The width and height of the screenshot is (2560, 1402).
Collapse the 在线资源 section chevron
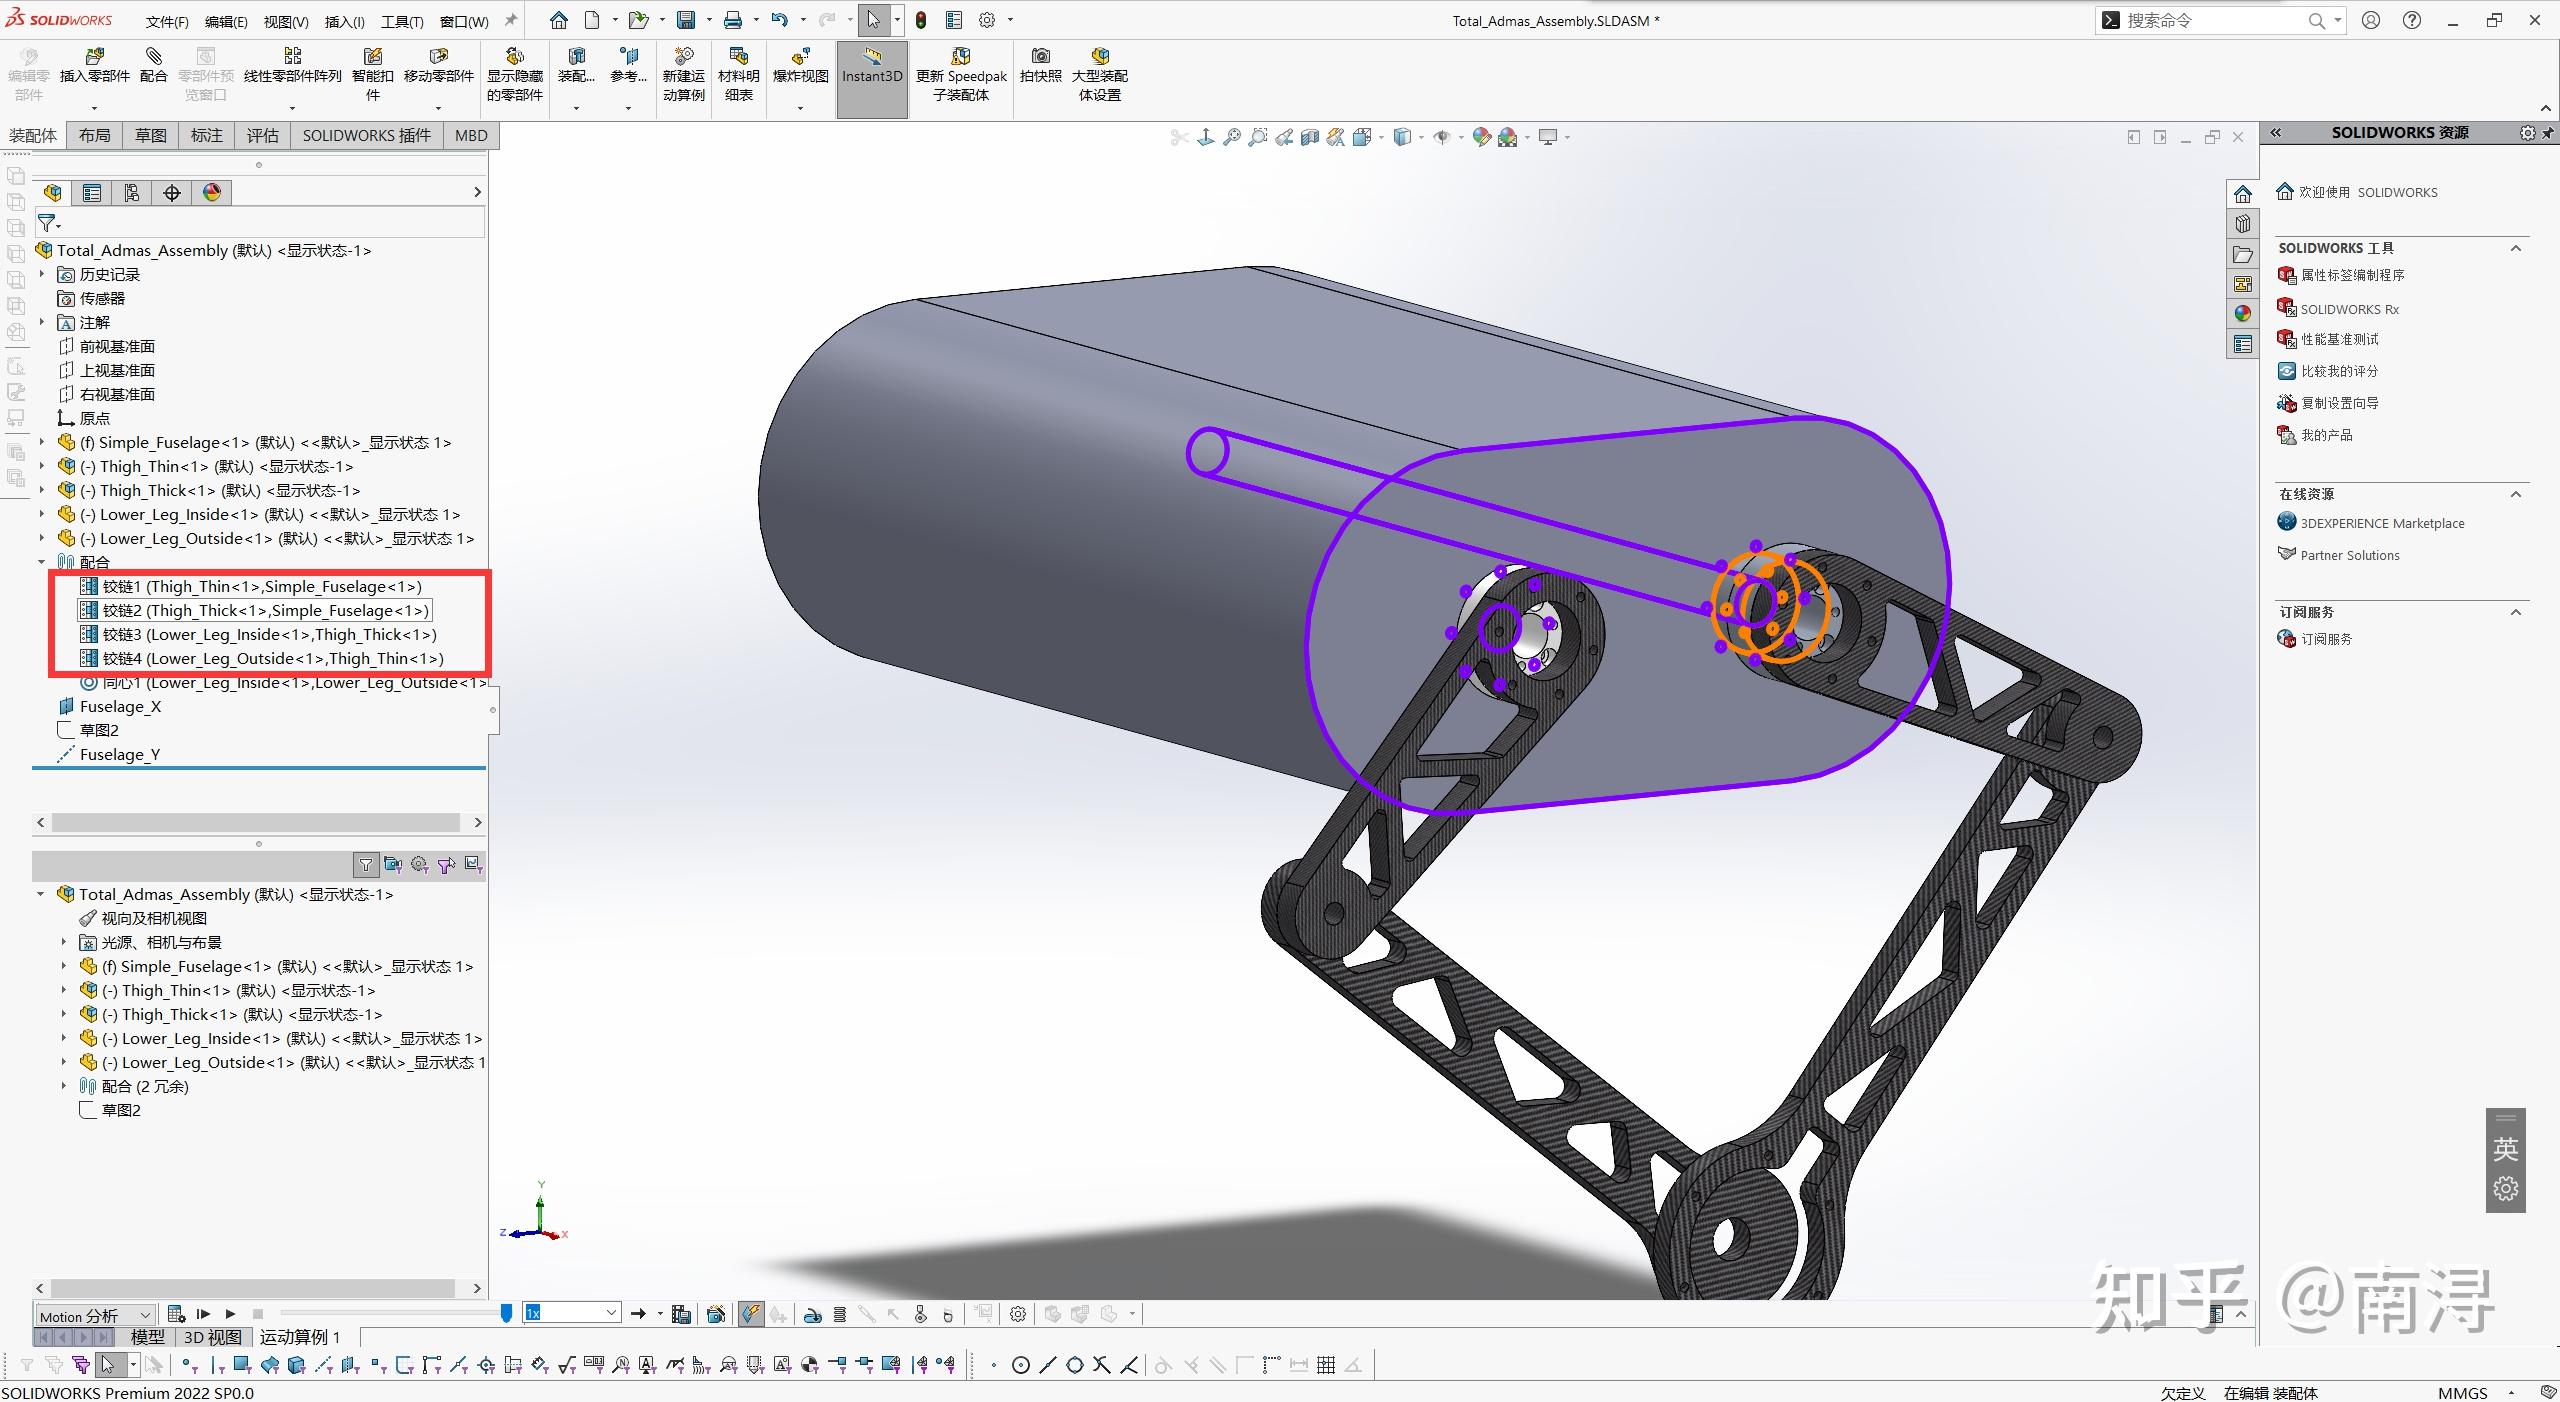pyautogui.click(x=2517, y=493)
